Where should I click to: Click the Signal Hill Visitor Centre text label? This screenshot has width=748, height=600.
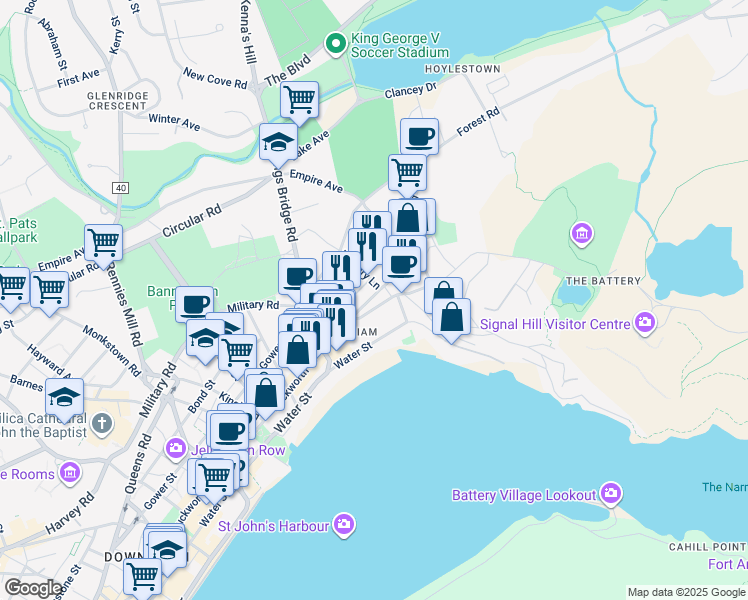point(554,324)
